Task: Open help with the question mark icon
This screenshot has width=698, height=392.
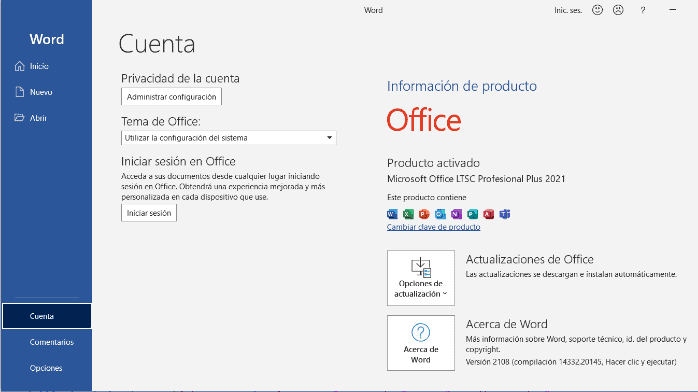Action: [643, 10]
